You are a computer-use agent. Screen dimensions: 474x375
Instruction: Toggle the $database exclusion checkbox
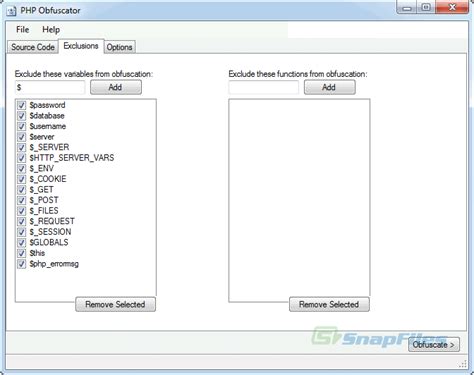pos(22,116)
